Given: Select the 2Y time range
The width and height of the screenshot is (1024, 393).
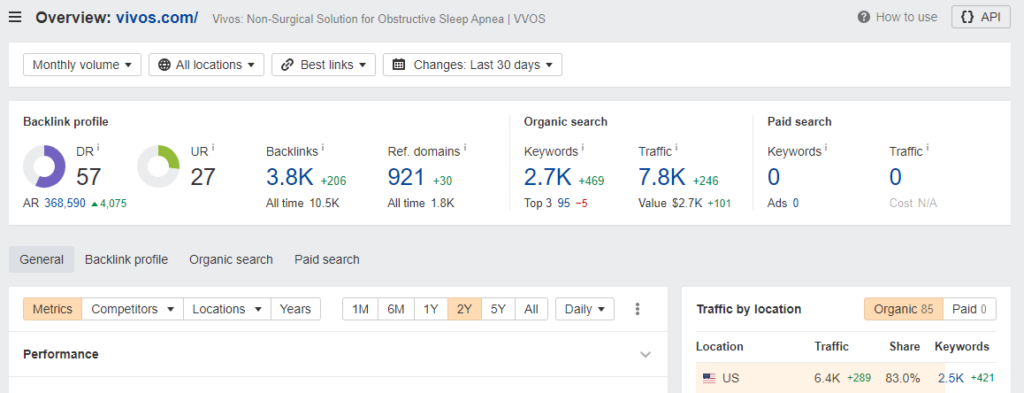Looking at the screenshot, I should pyautogui.click(x=464, y=309).
